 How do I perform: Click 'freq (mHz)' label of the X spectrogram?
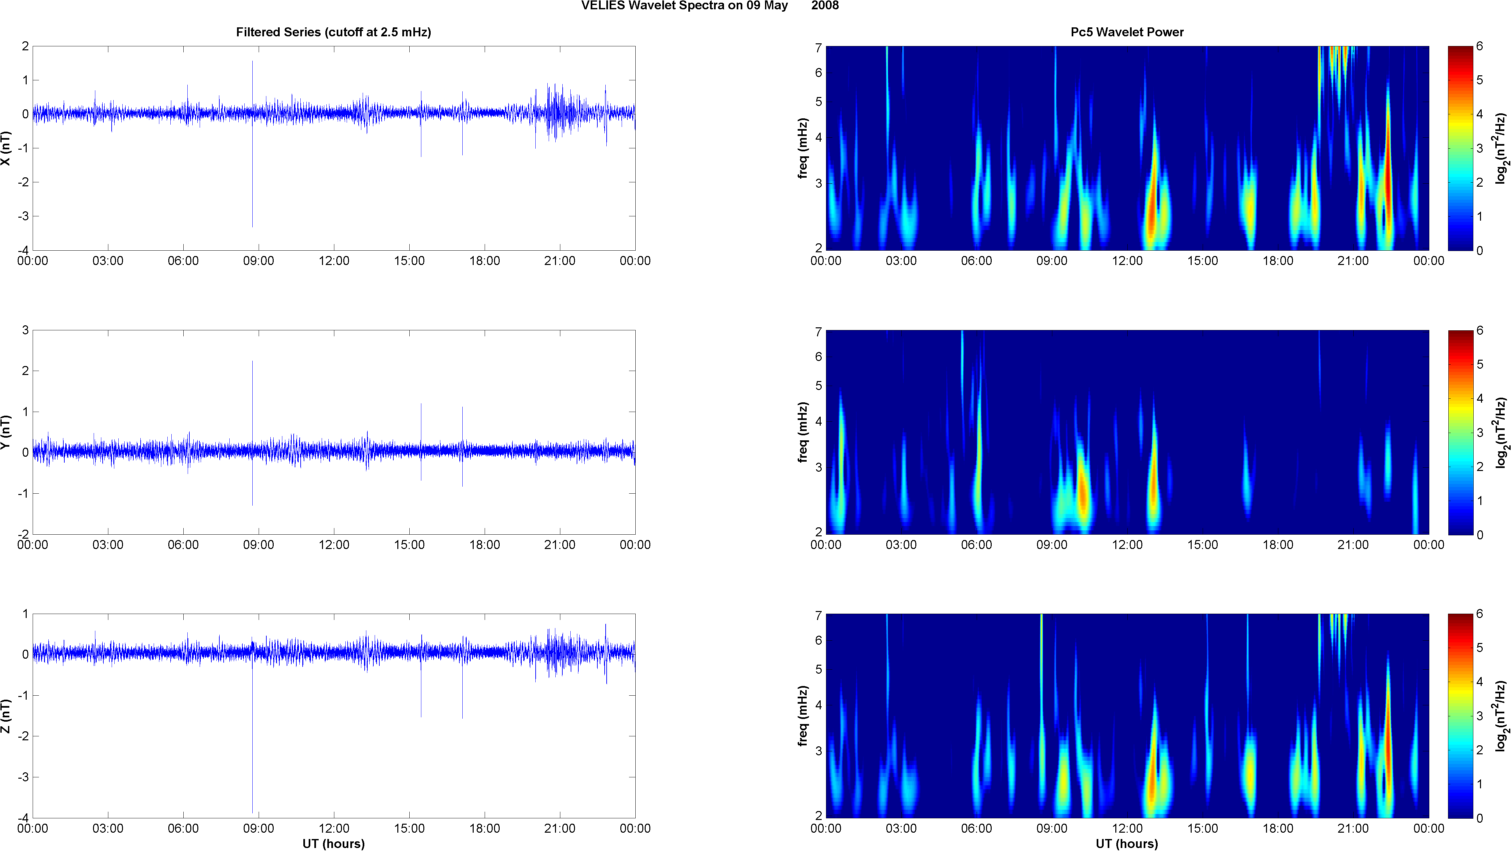coord(802,148)
